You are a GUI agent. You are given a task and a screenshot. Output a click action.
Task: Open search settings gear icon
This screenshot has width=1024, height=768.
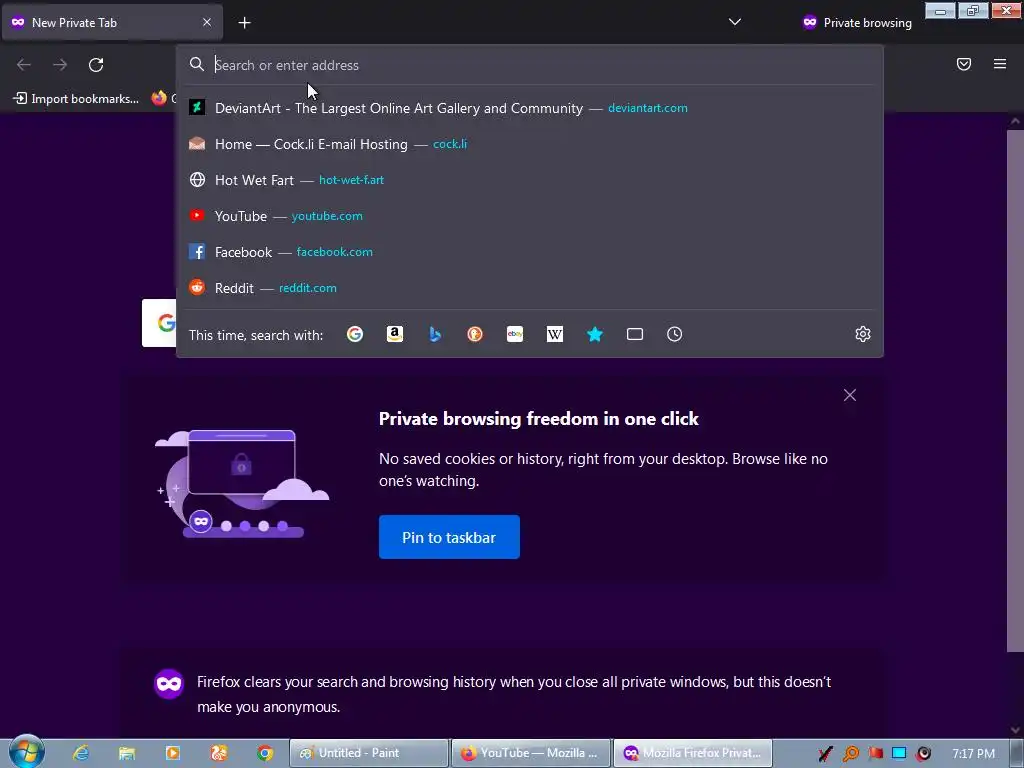[x=863, y=334]
